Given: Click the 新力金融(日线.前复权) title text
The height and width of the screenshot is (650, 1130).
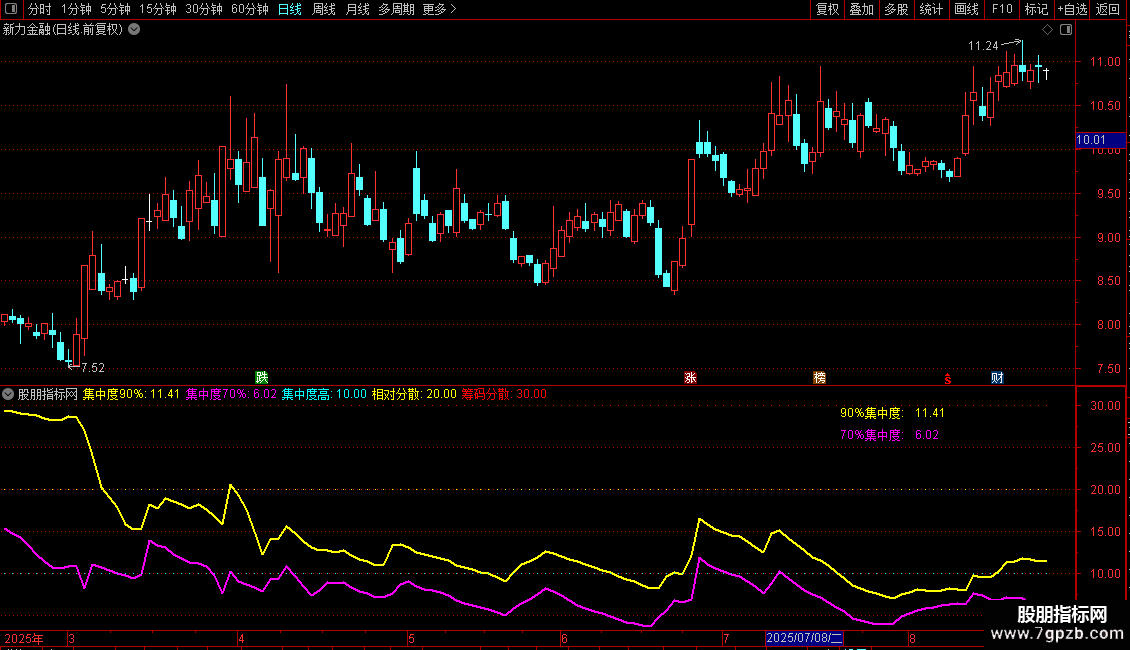Looking at the screenshot, I should point(63,30).
